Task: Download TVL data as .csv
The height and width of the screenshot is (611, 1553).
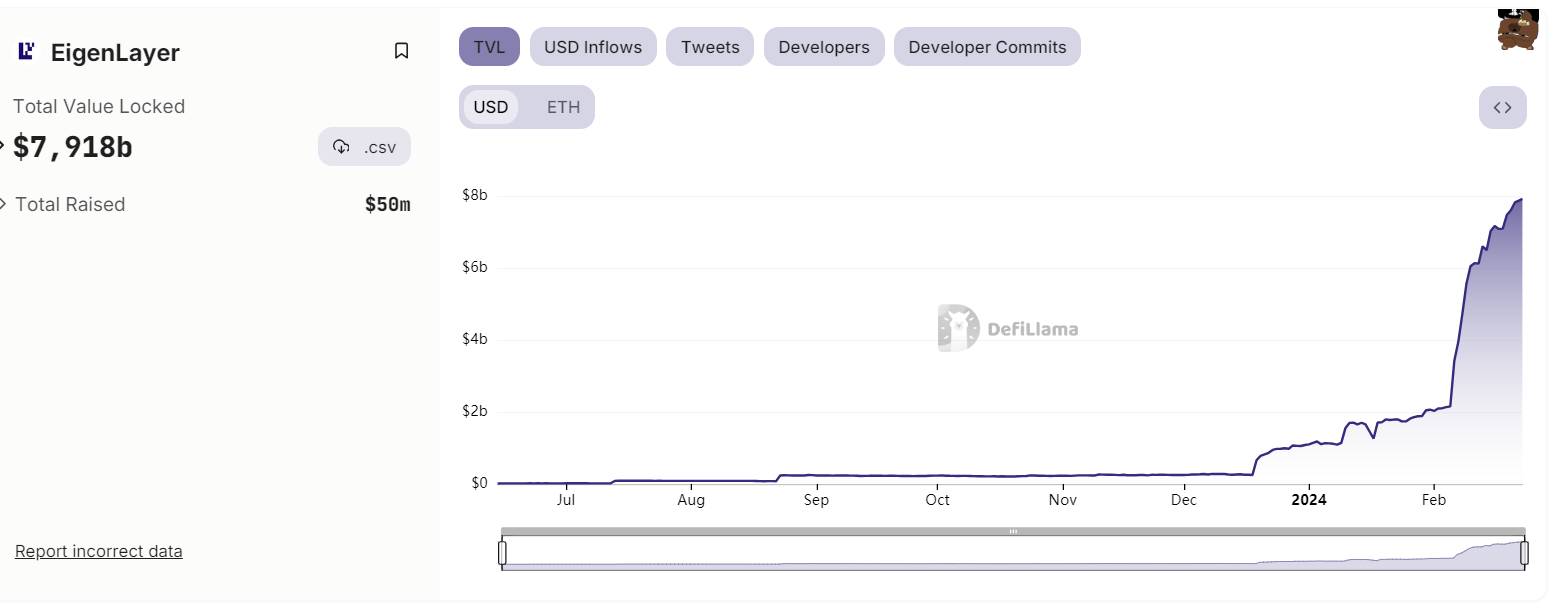Action: coord(364,147)
